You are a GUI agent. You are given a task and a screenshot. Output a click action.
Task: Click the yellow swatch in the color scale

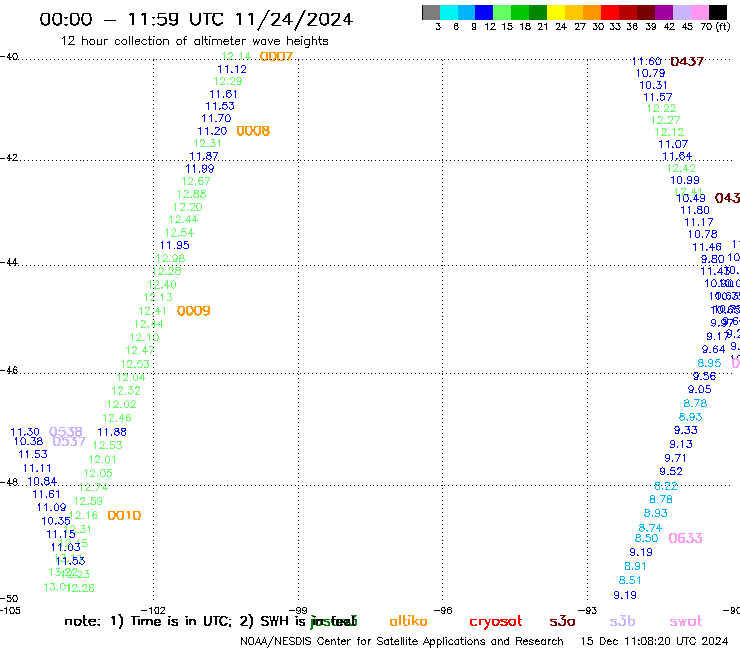click(x=556, y=12)
